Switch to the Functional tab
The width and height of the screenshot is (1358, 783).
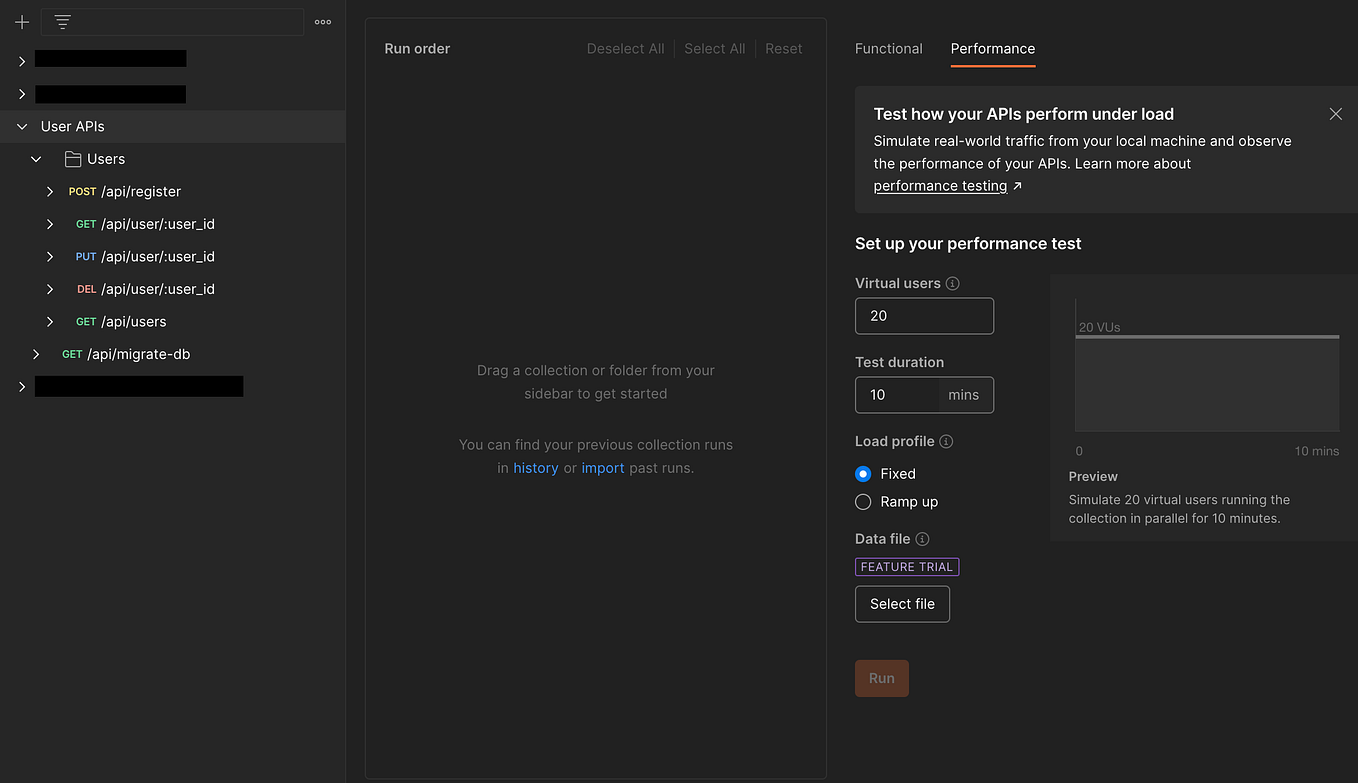point(888,48)
